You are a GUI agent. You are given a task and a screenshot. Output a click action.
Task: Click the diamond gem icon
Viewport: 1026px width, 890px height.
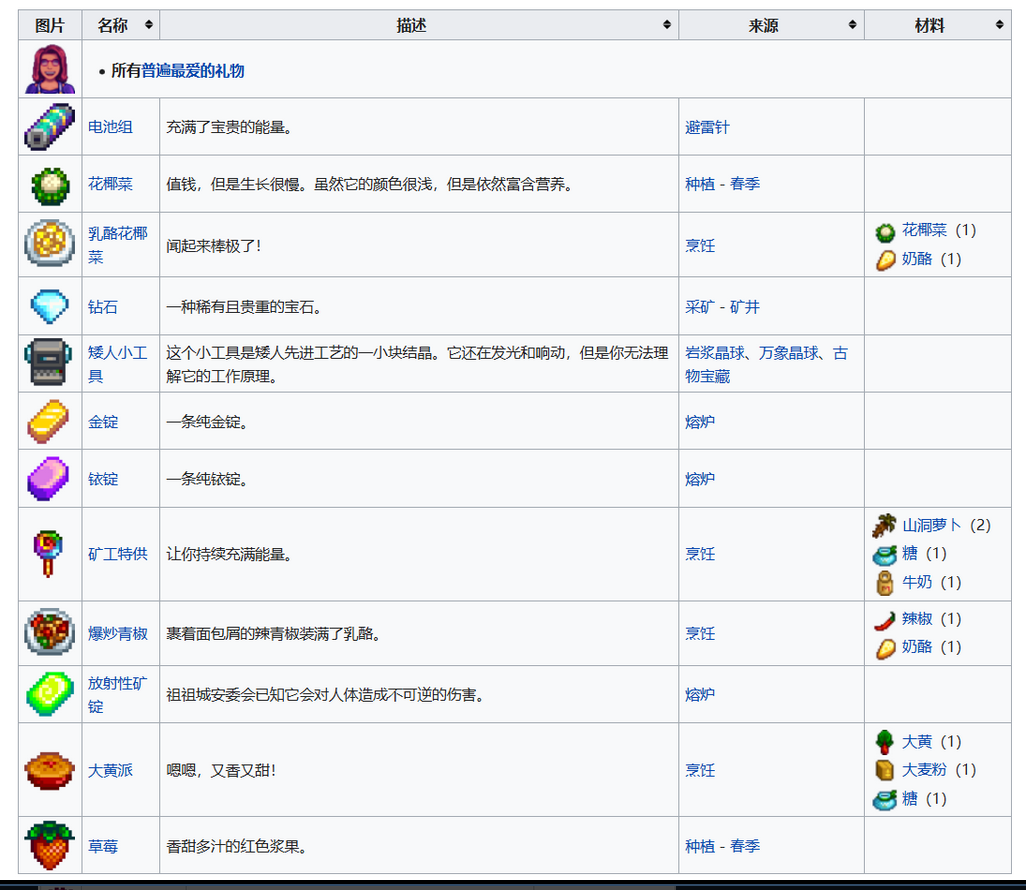[50, 306]
